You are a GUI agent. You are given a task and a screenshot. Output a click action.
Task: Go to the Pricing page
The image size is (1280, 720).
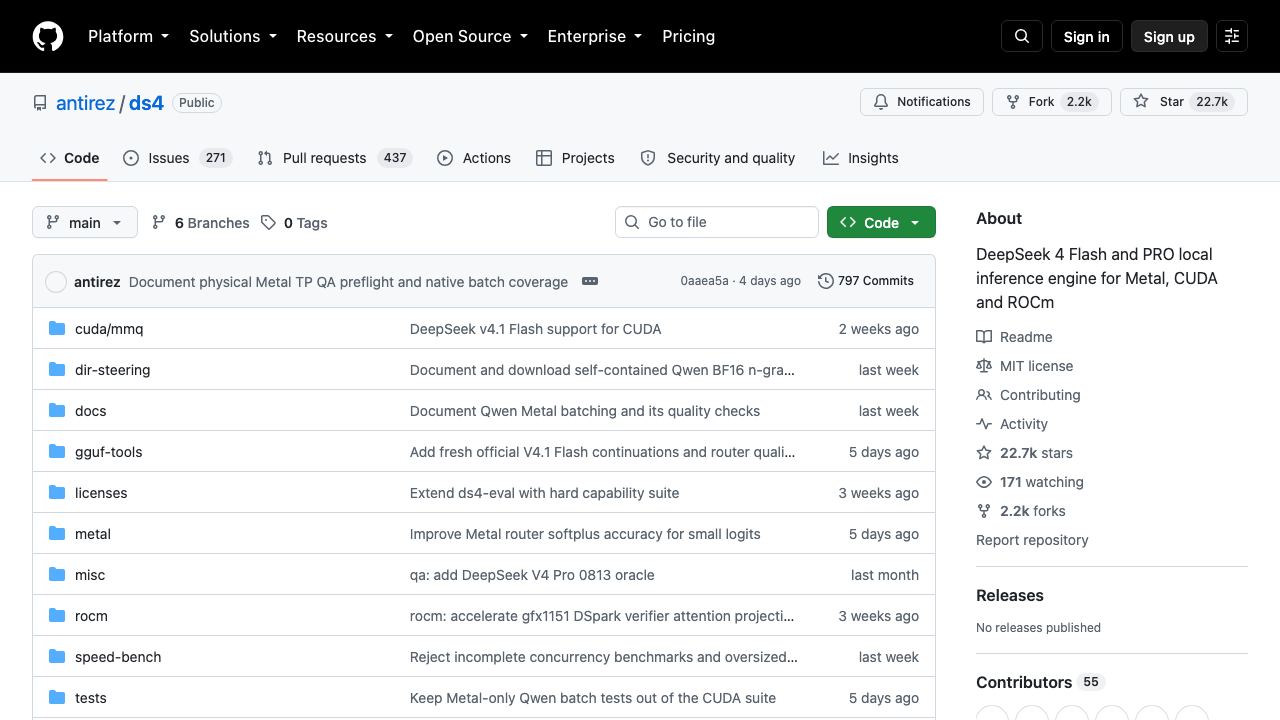(x=688, y=36)
